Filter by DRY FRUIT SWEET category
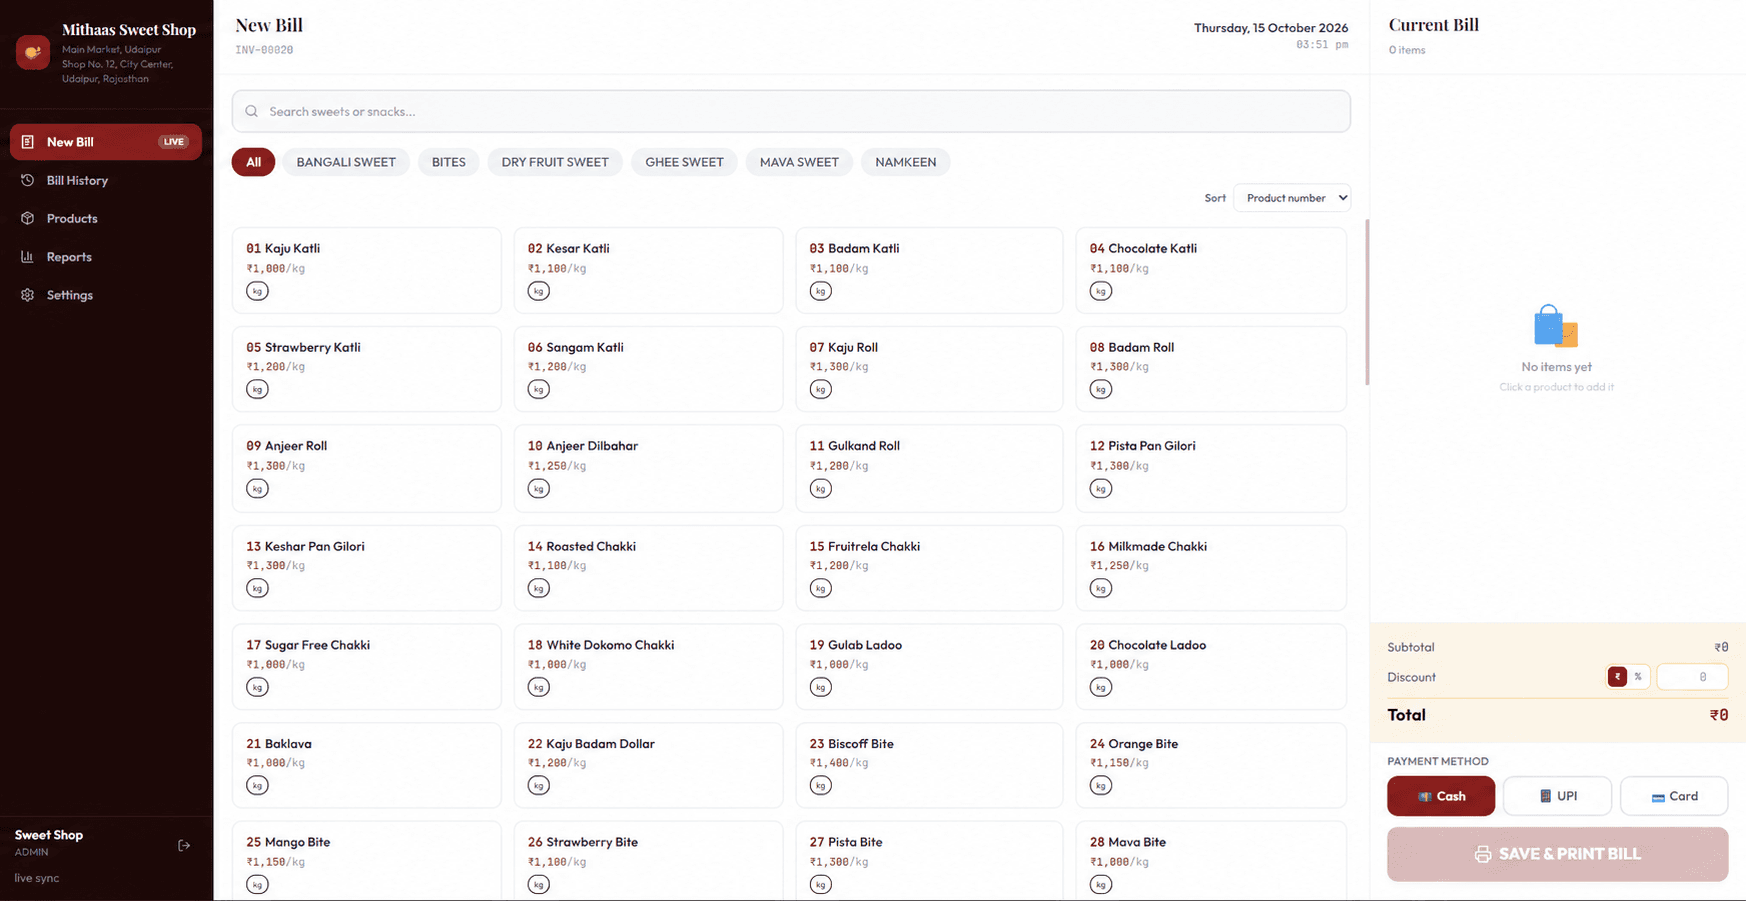 pos(555,162)
